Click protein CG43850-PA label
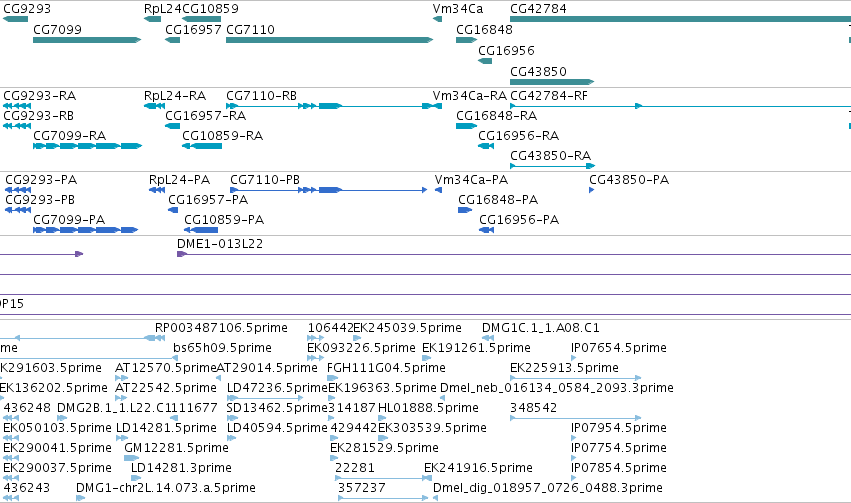The width and height of the screenshot is (851, 503). pos(630,180)
